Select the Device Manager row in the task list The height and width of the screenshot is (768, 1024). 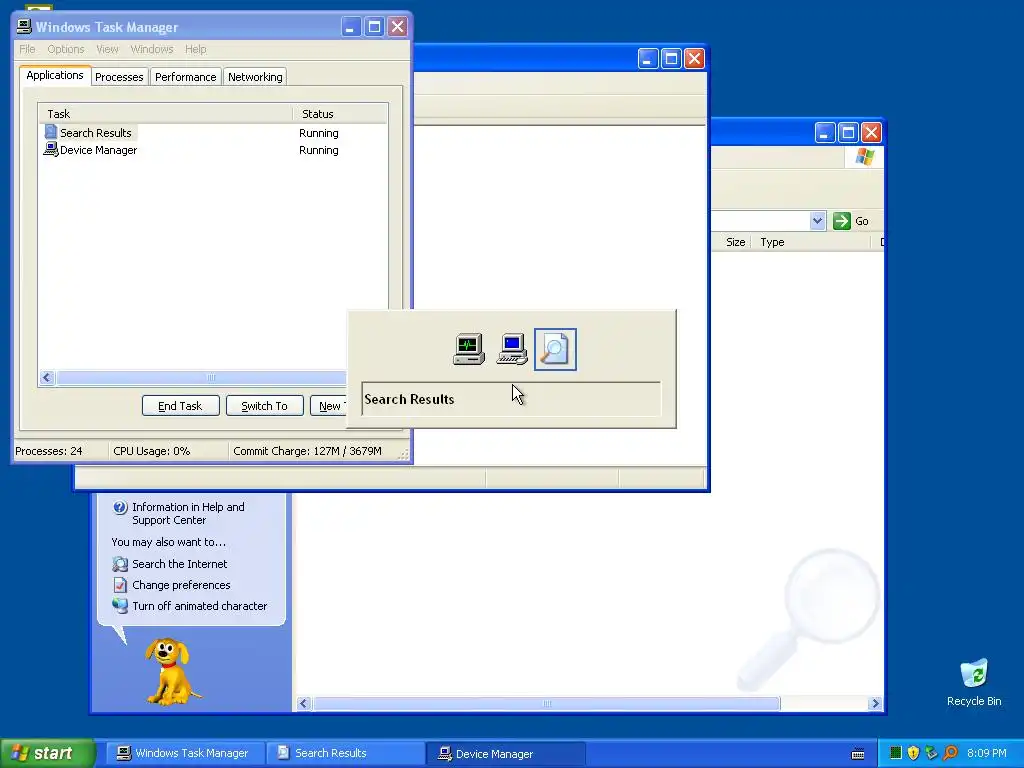click(x=212, y=150)
